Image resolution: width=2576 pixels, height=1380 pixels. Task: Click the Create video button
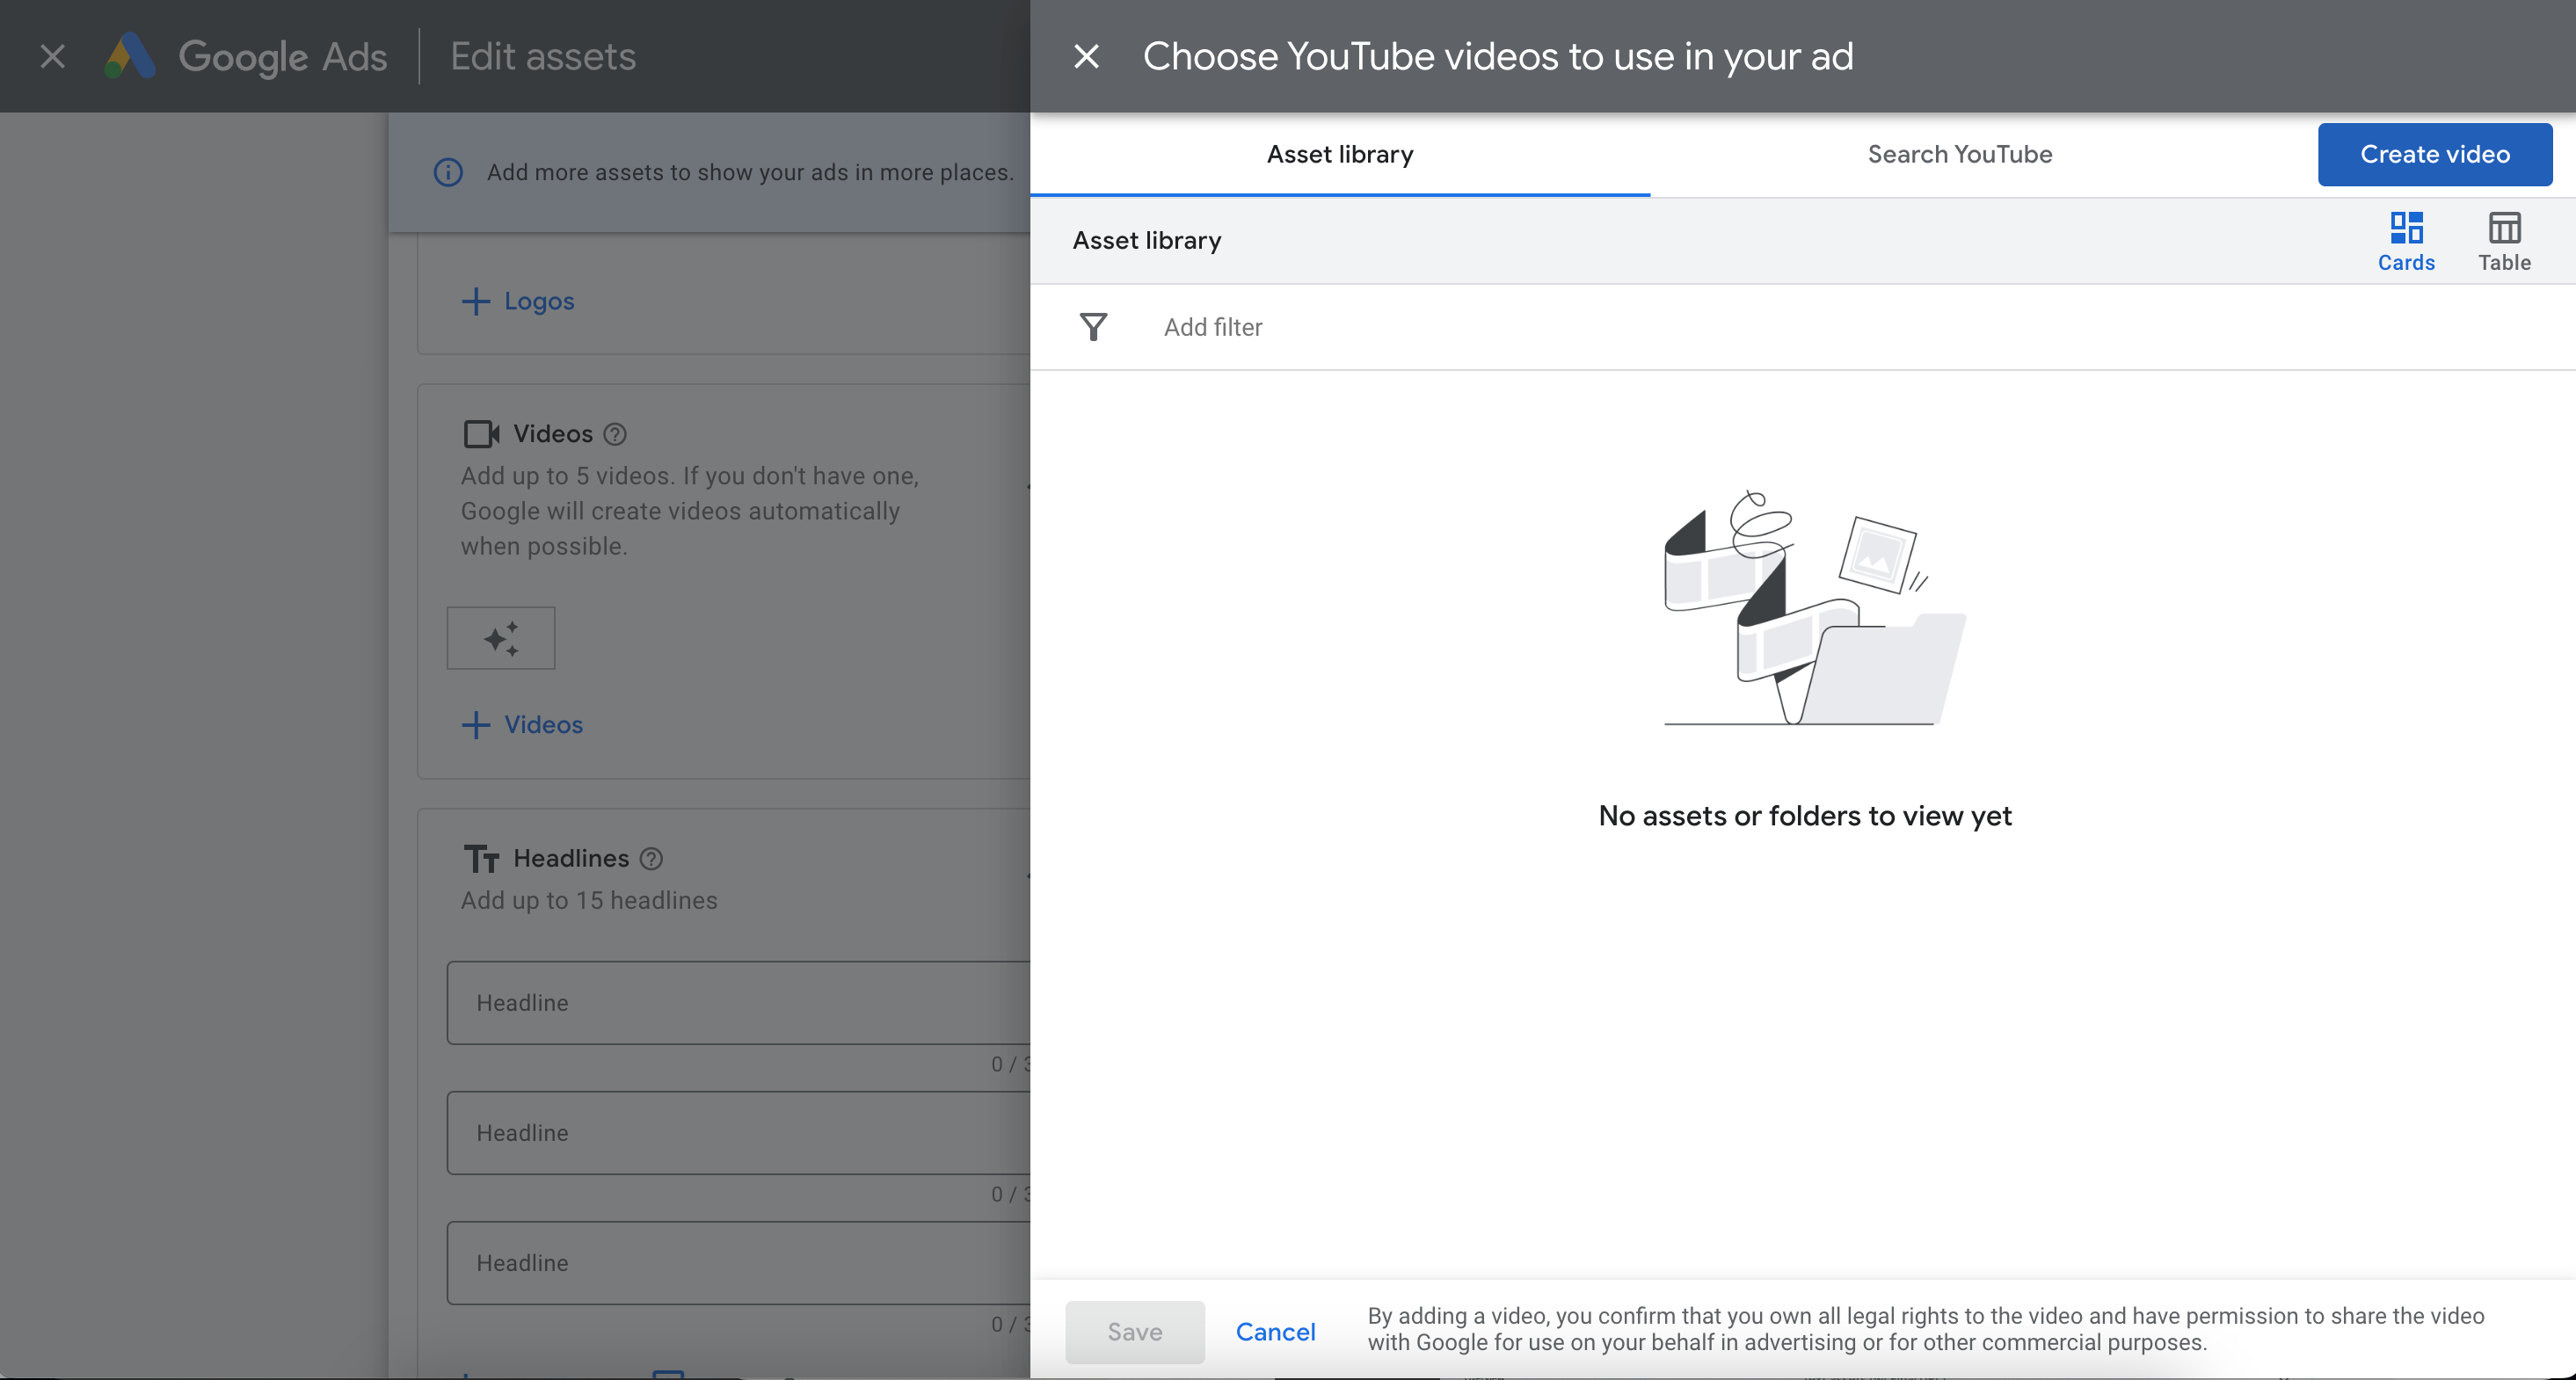2434,154
